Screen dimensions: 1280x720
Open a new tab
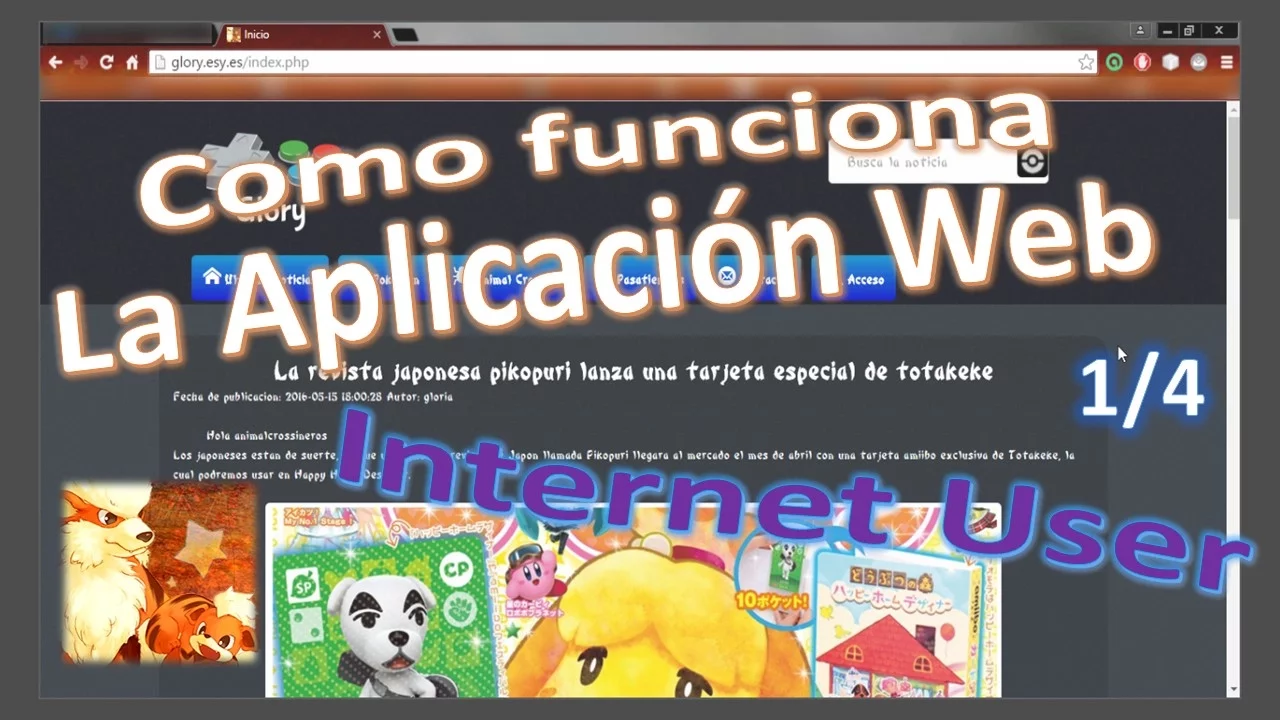pos(405,35)
